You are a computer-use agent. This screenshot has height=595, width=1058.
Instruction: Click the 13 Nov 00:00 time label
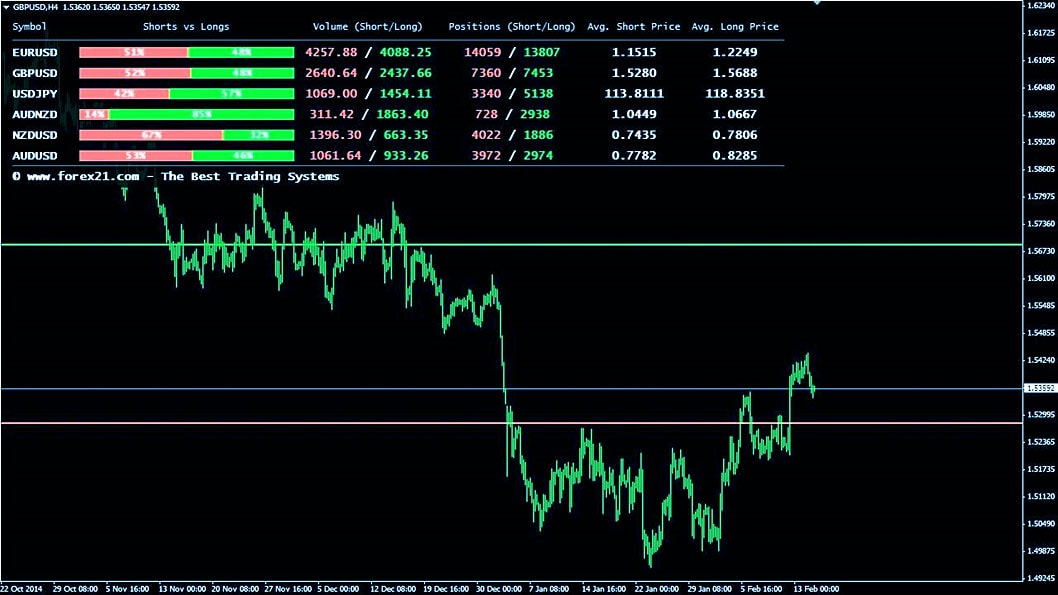[182, 589]
